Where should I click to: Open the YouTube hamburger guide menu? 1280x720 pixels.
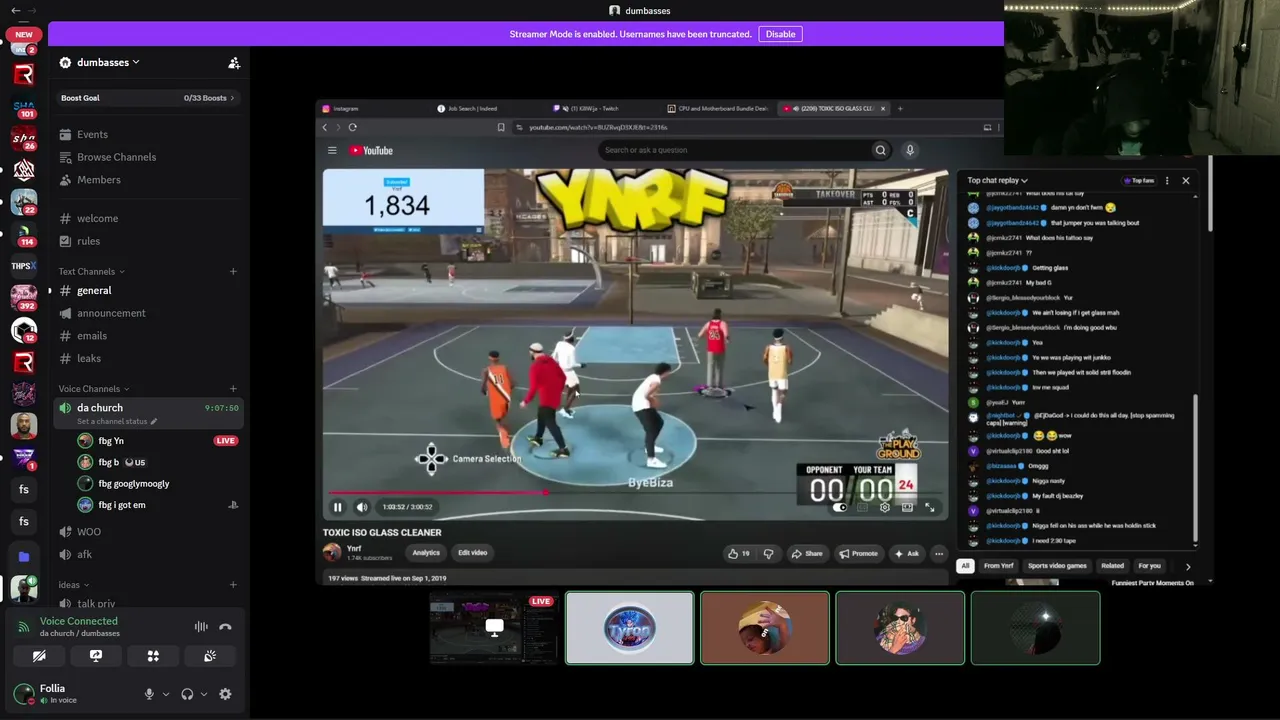pyautogui.click(x=332, y=150)
